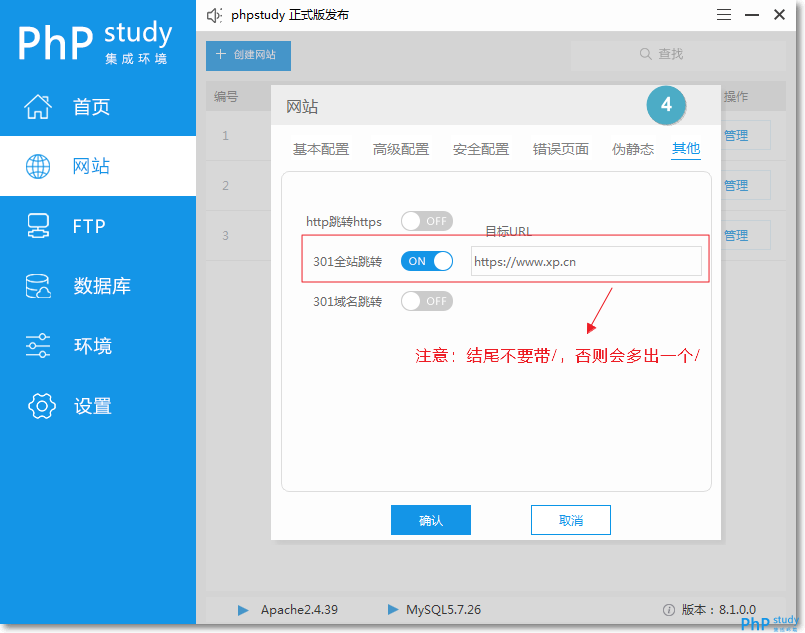Click 管理 button for row 3

[x=745, y=236]
